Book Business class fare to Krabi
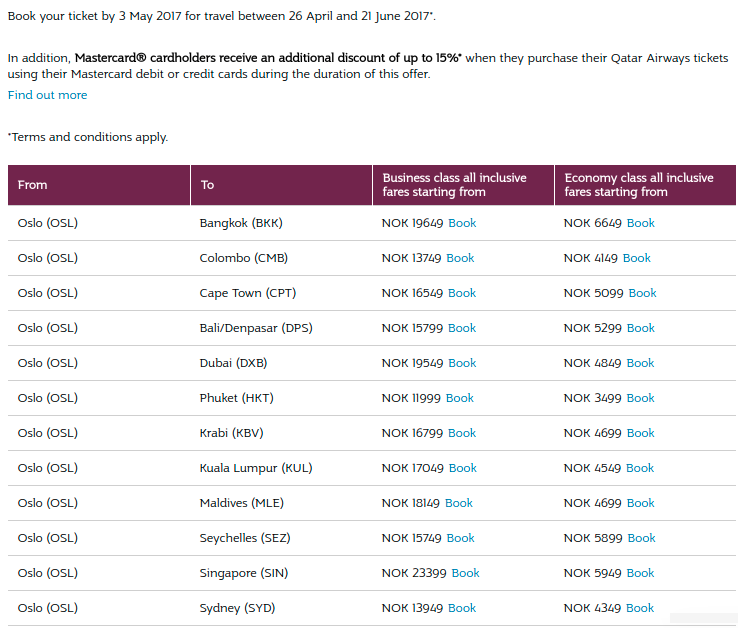The image size is (738, 628). click(x=462, y=433)
